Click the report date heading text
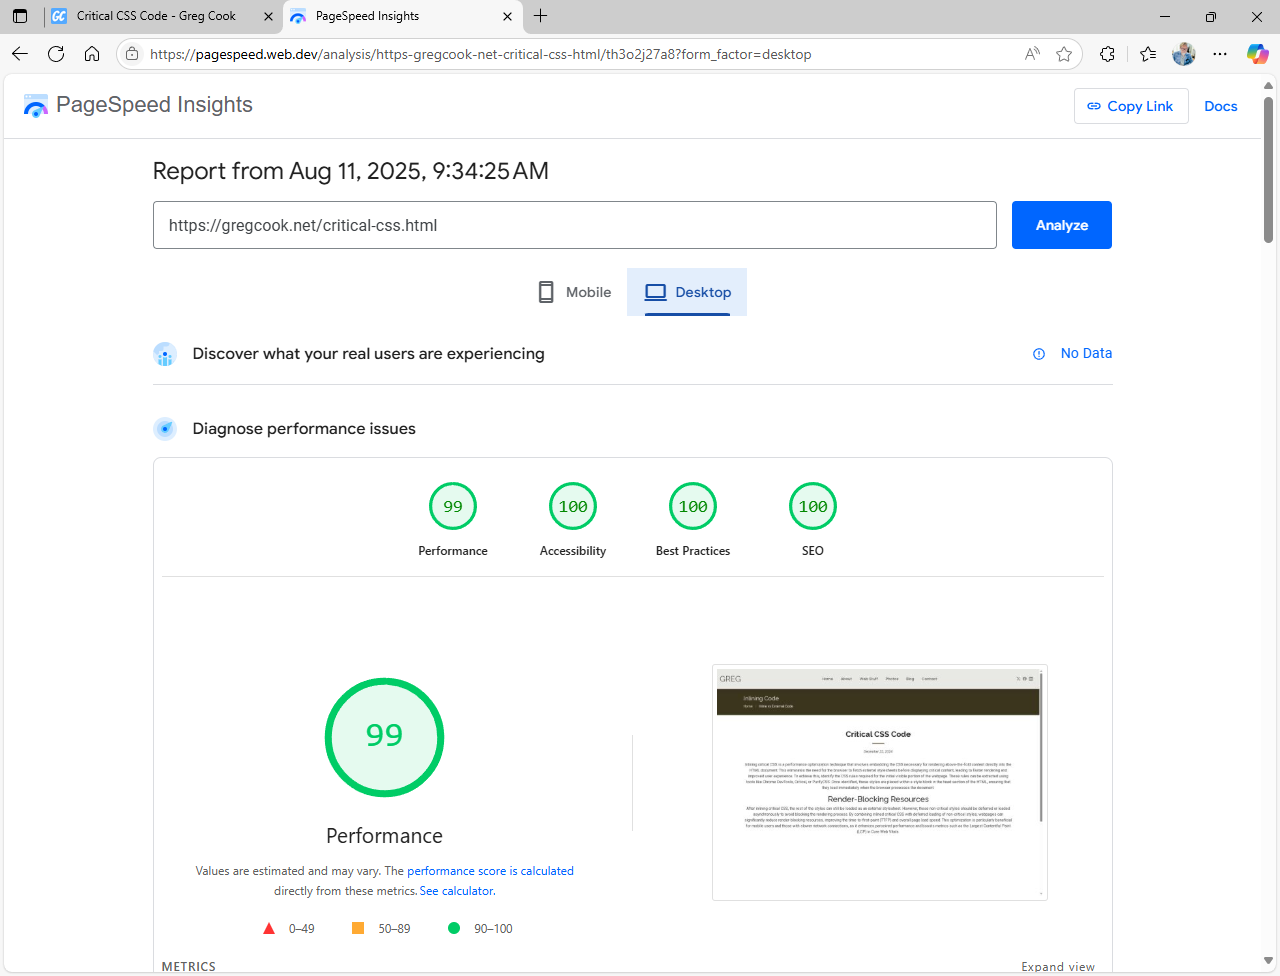Viewport: 1280px width, 976px height. tap(351, 171)
